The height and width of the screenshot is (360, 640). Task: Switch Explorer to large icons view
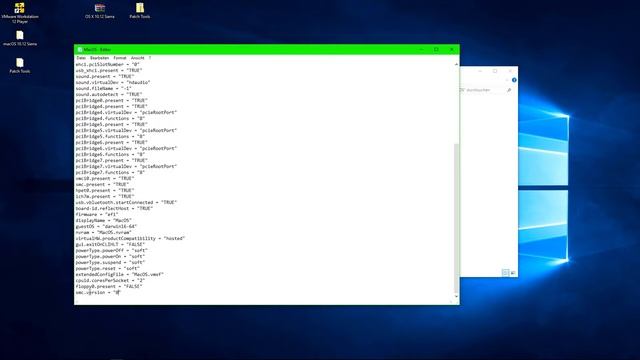click(513, 272)
